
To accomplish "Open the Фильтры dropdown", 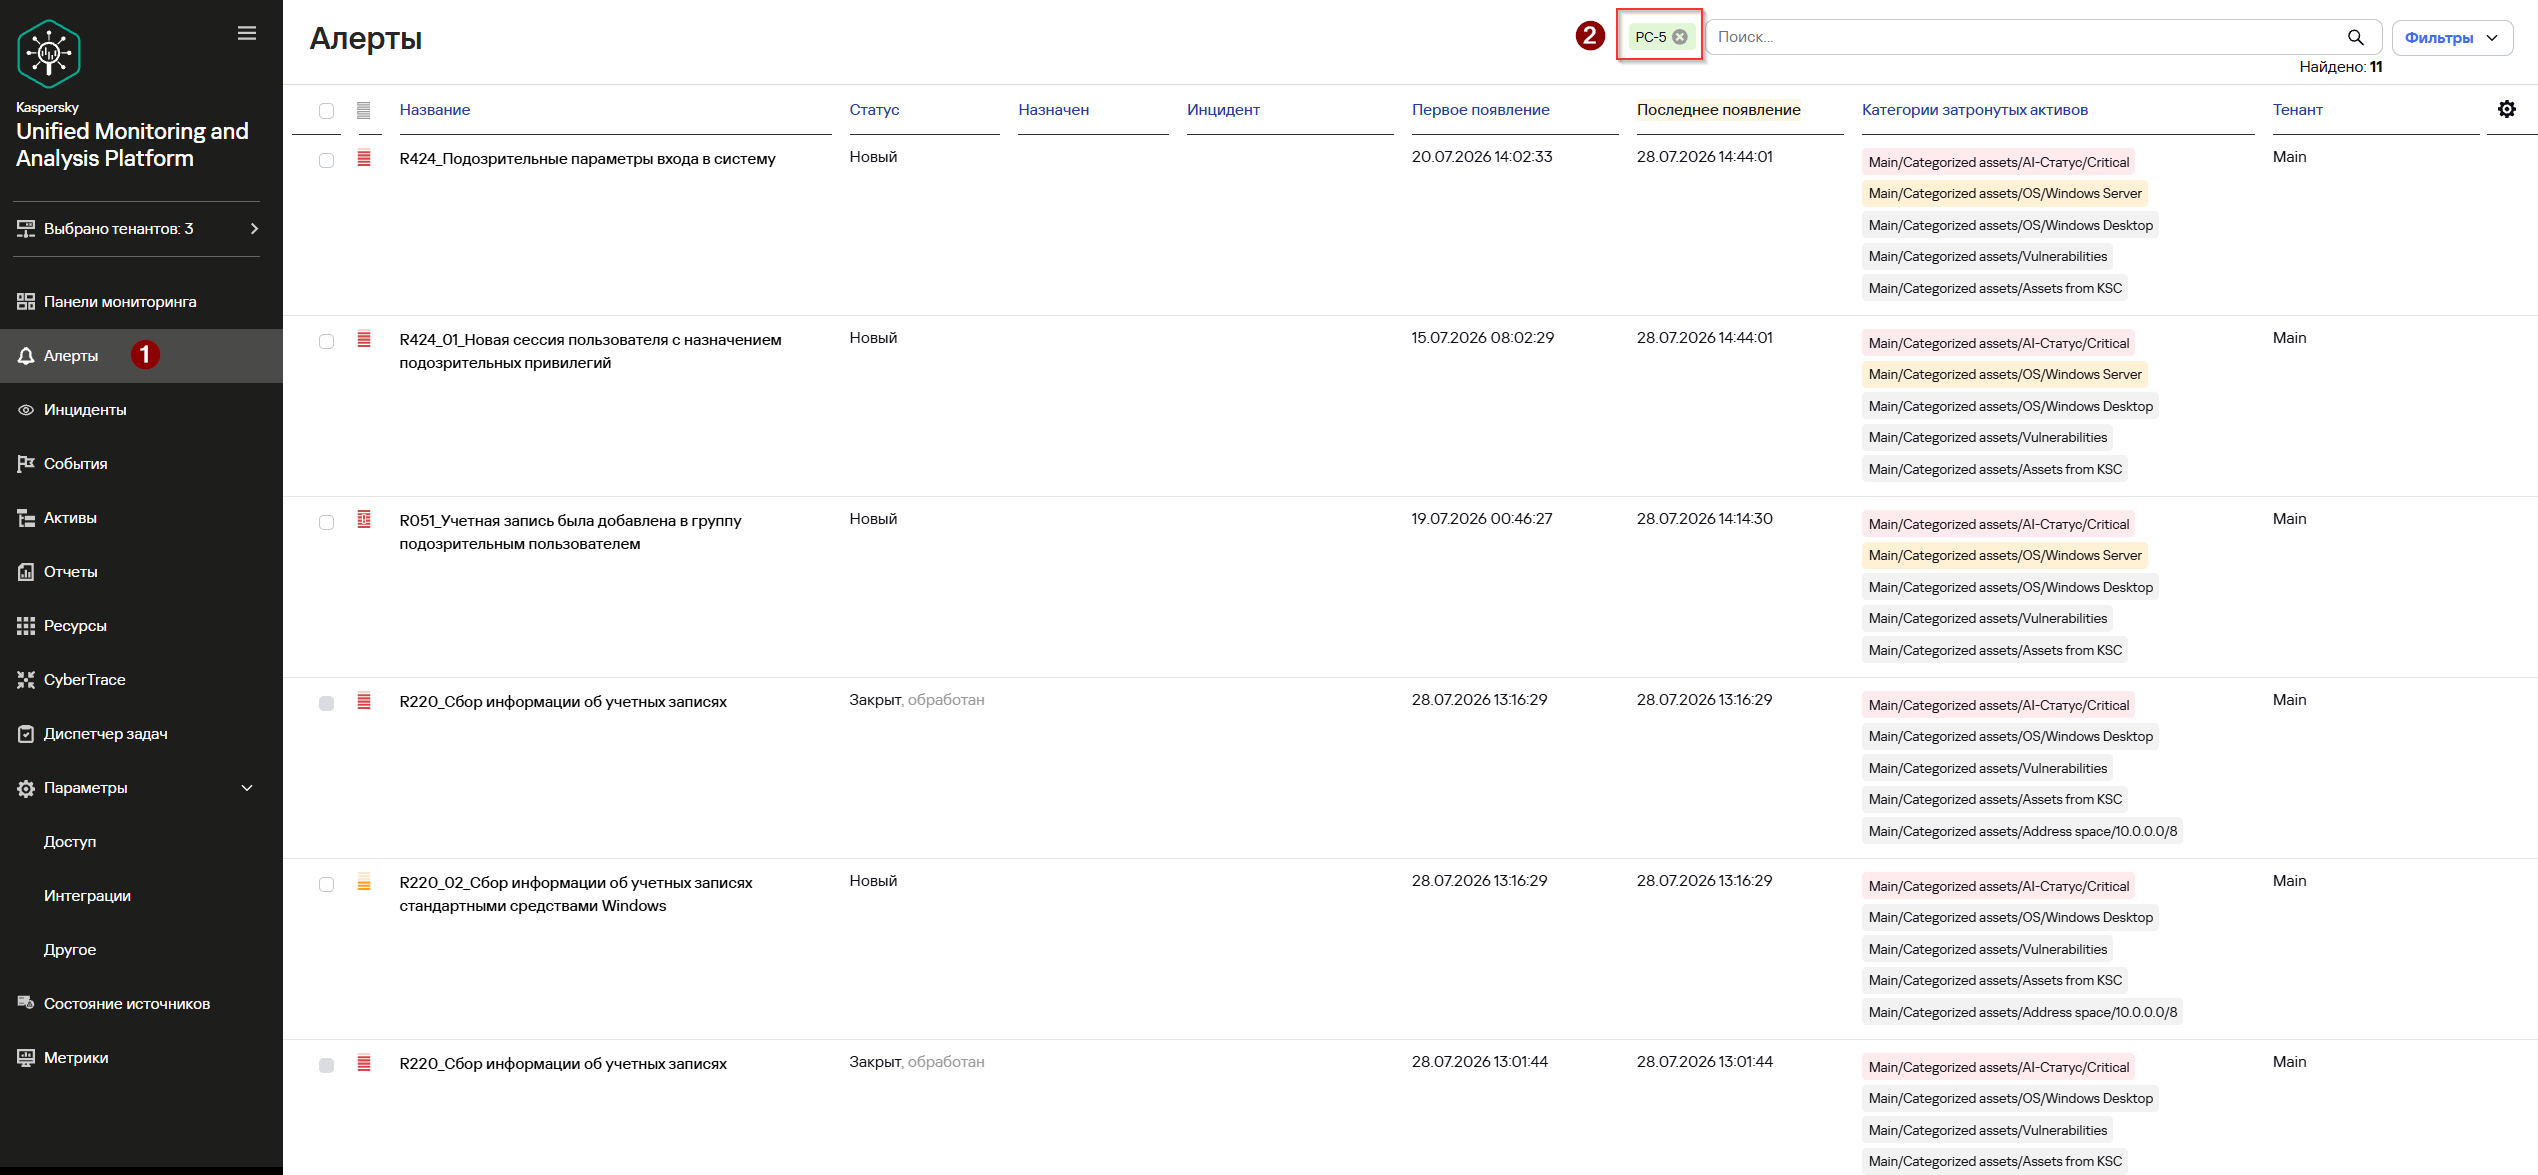I will 2452,38.
